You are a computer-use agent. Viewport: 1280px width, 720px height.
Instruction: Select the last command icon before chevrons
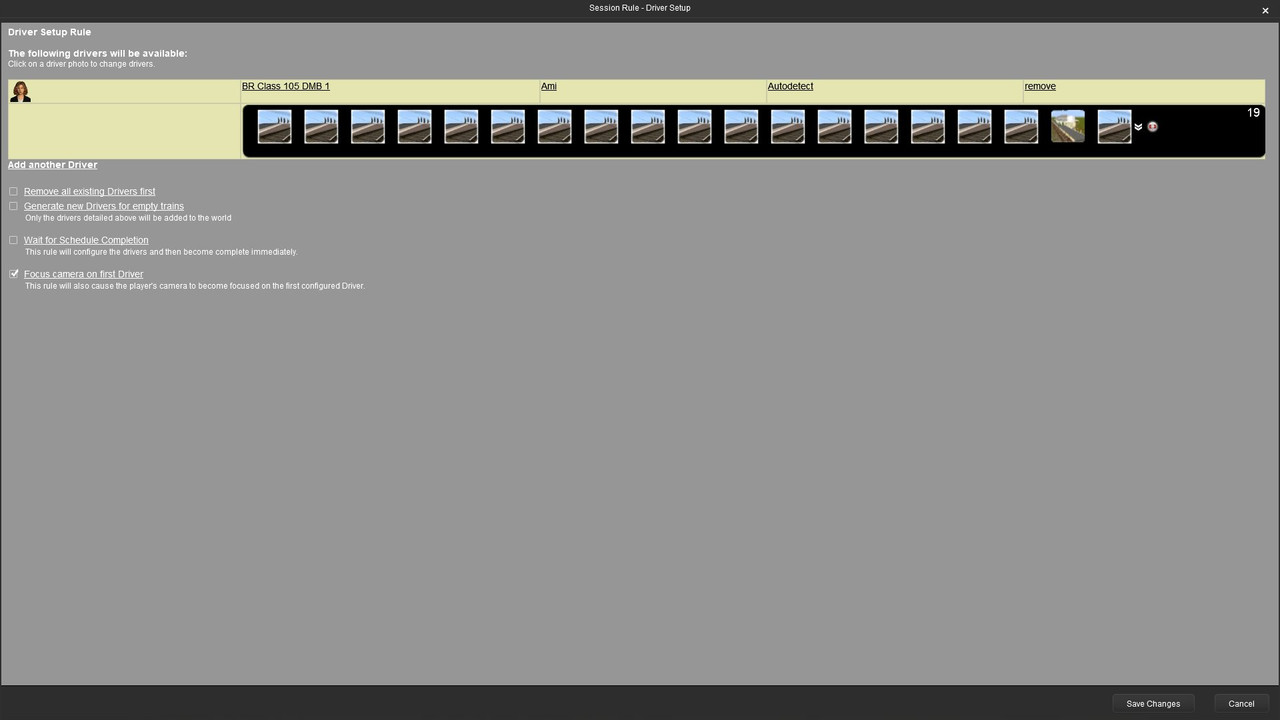click(1115, 127)
